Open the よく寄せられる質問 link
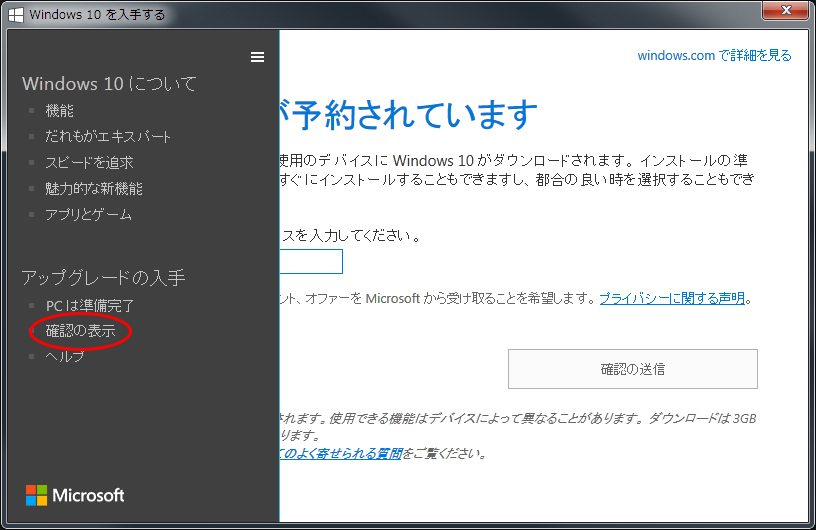816x530 pixels. (341, 453)
